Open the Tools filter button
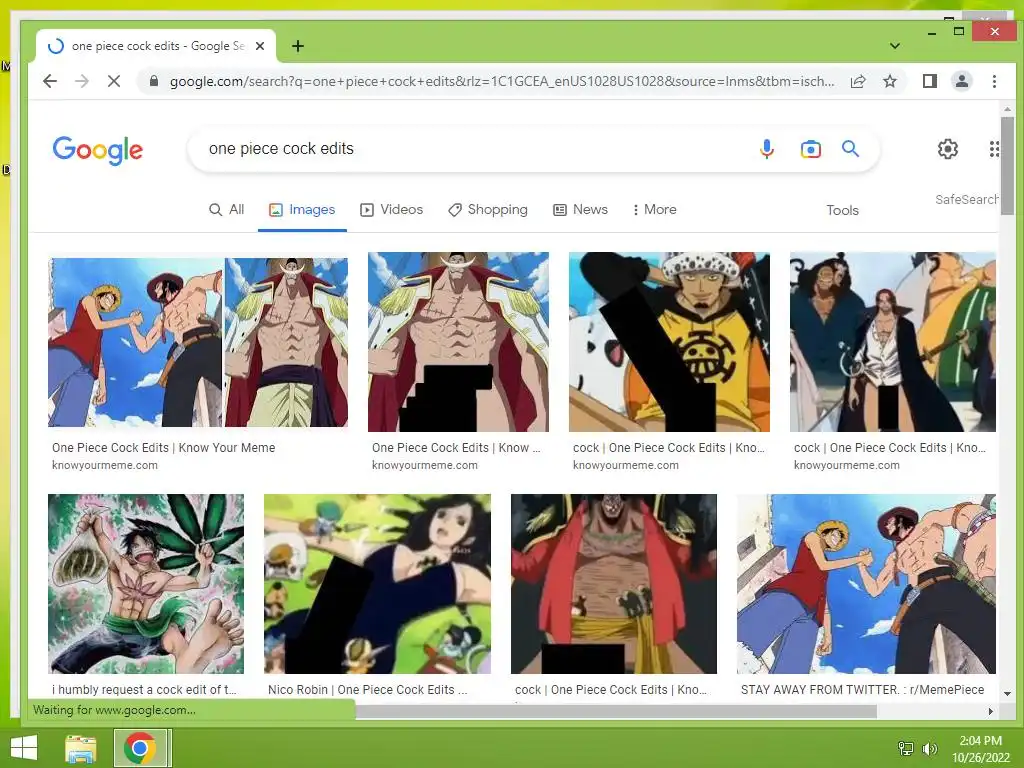The image size is (1024, 768). tap(842, 210)
